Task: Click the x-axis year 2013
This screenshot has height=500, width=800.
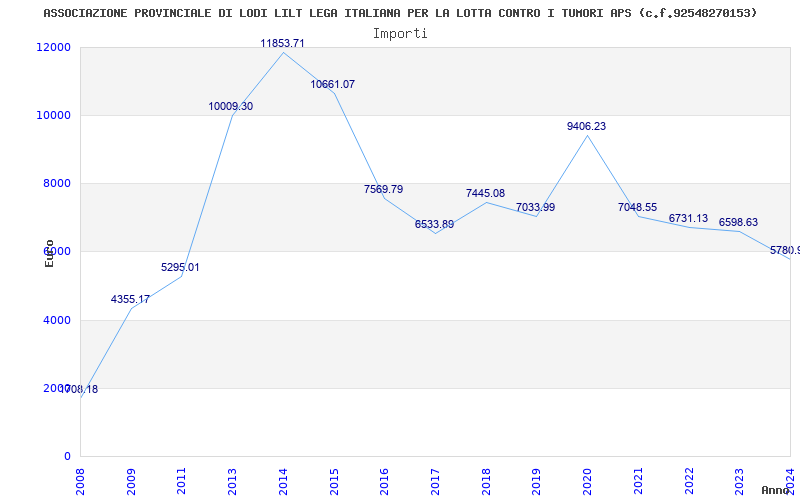Action: tap(232, 481)
